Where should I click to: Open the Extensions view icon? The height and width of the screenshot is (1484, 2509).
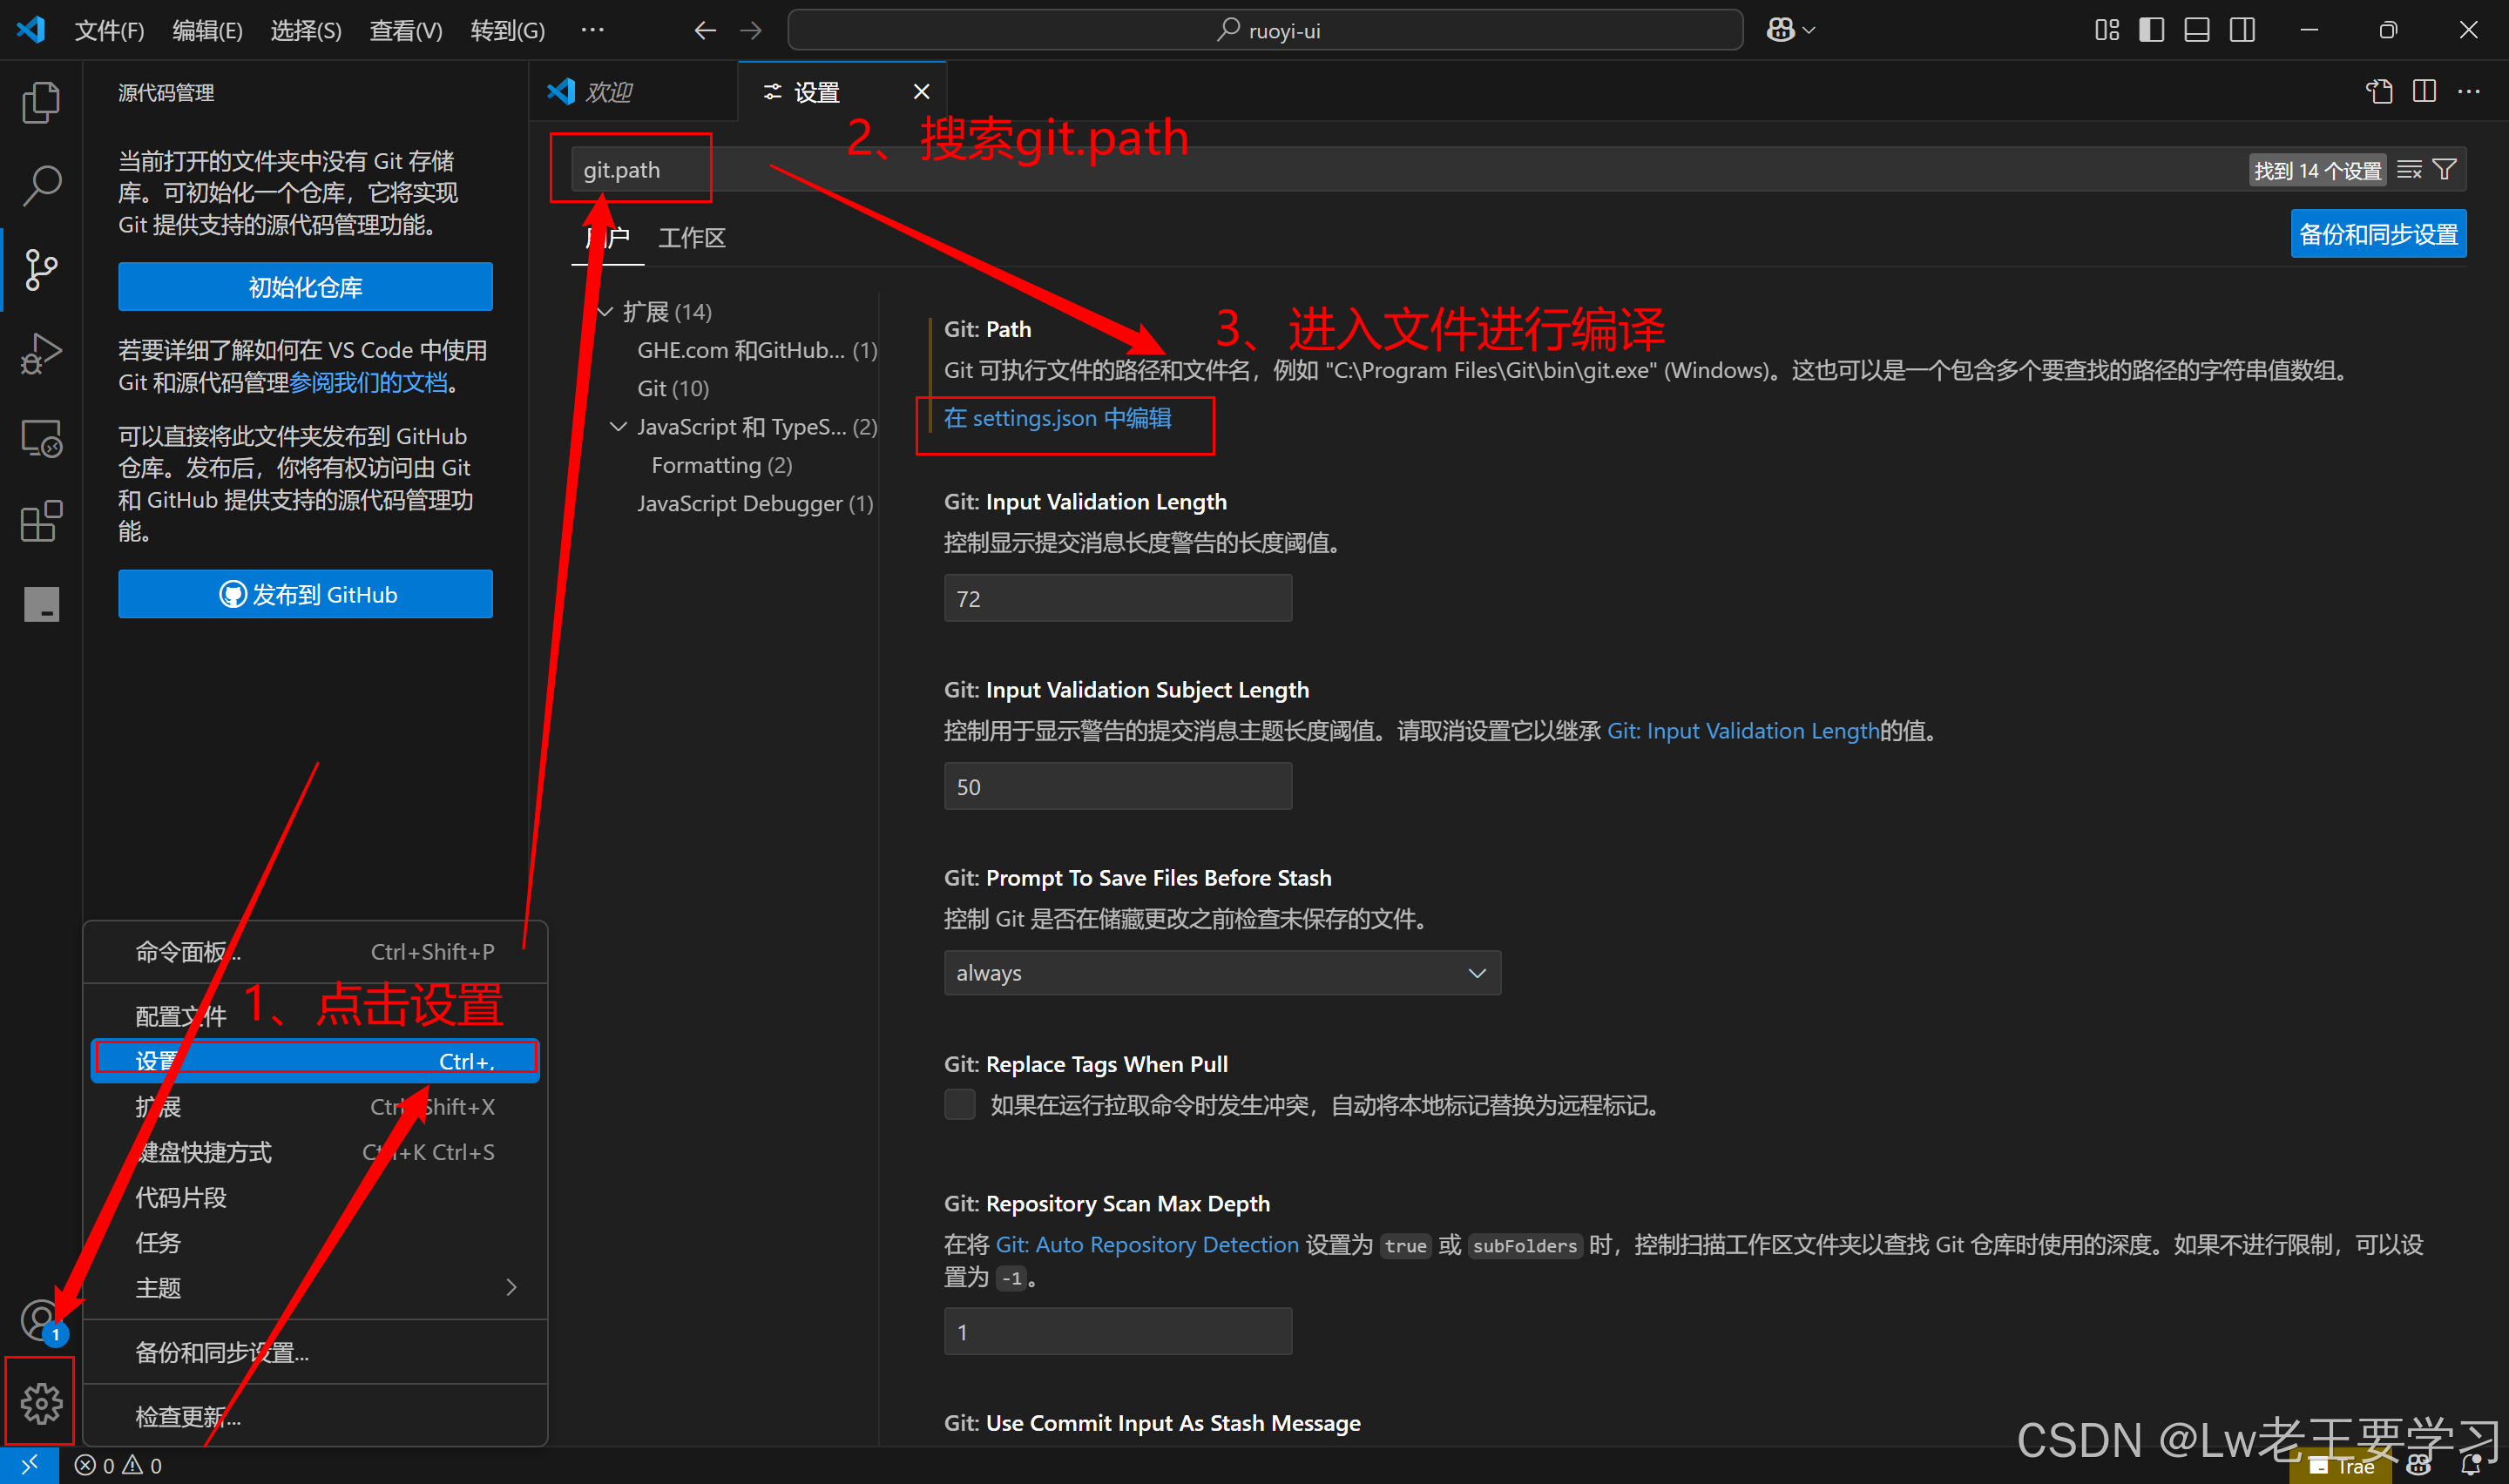pos(41,521)
